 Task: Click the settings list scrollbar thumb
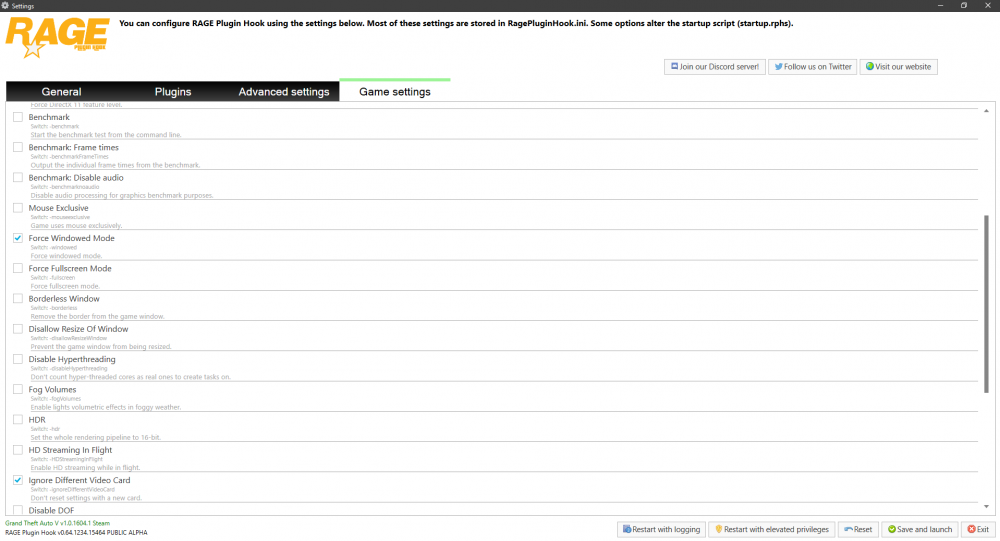click(986, 304)
